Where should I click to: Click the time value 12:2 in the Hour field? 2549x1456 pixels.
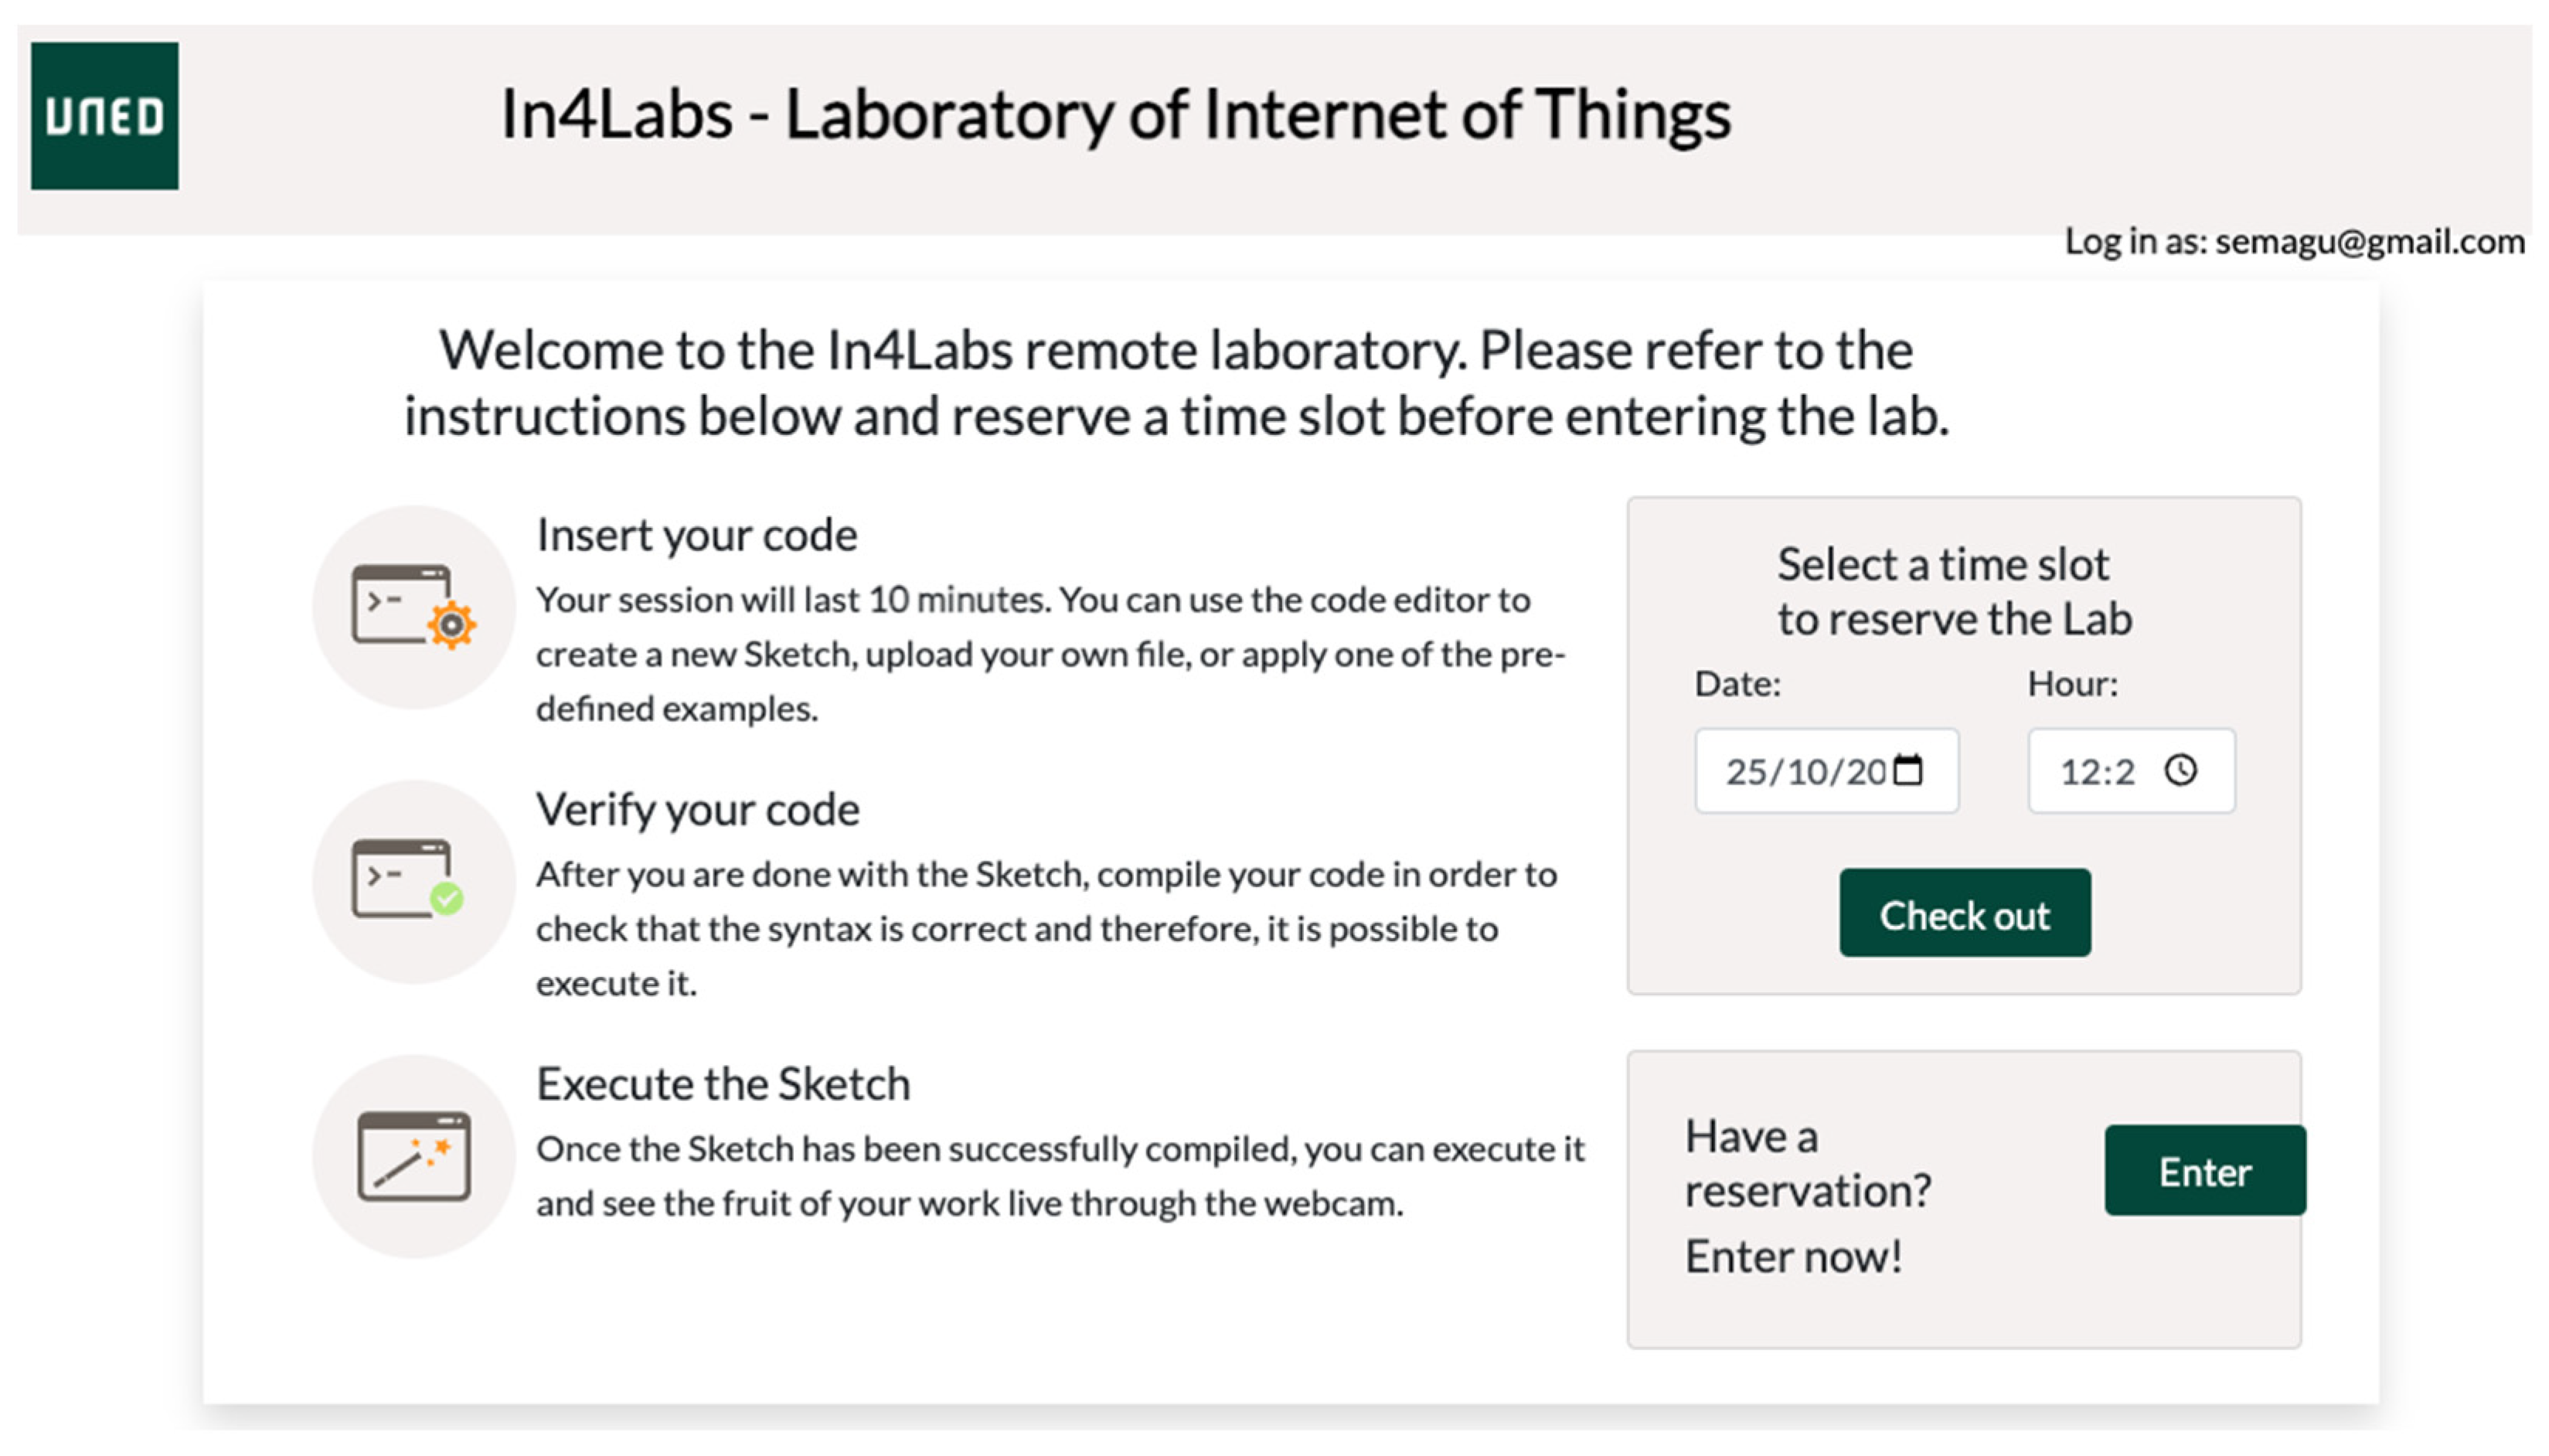pyautogui.click(x=2096, y=771)
